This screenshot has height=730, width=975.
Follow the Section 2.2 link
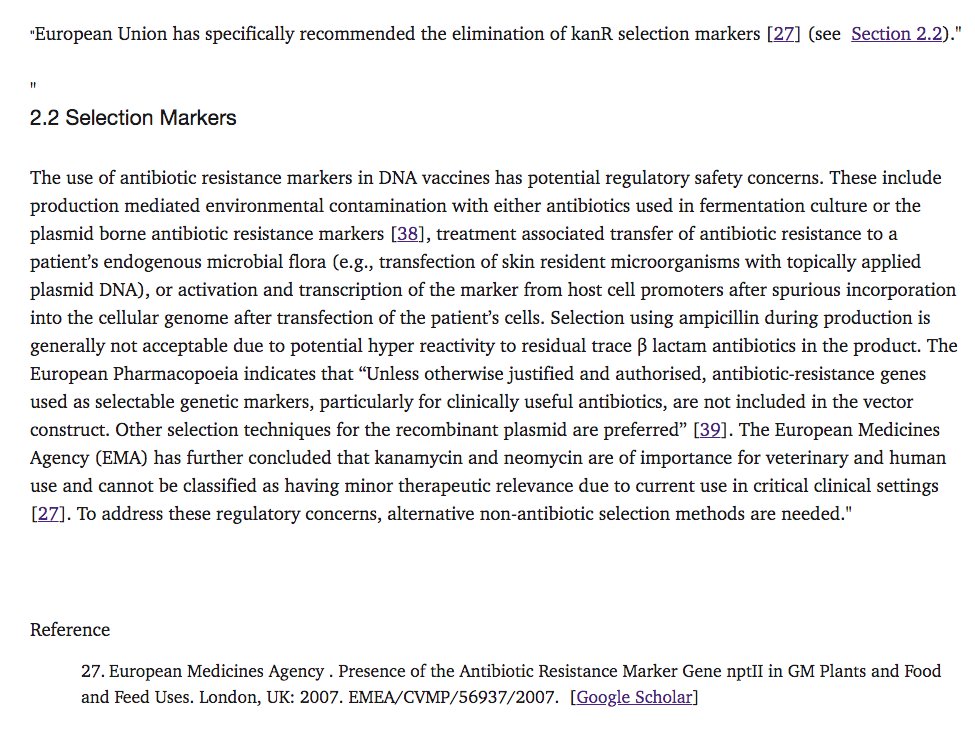(x=896, y=34)
